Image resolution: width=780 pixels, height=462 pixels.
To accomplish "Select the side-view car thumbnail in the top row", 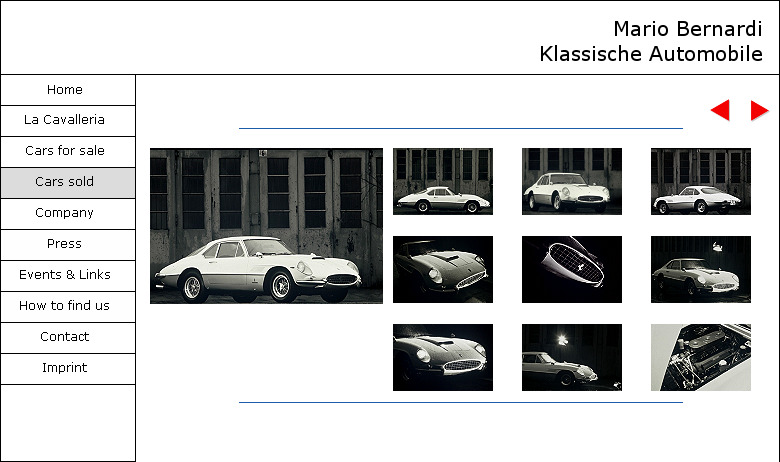I will pyautogui.click(x=443, y=182).
